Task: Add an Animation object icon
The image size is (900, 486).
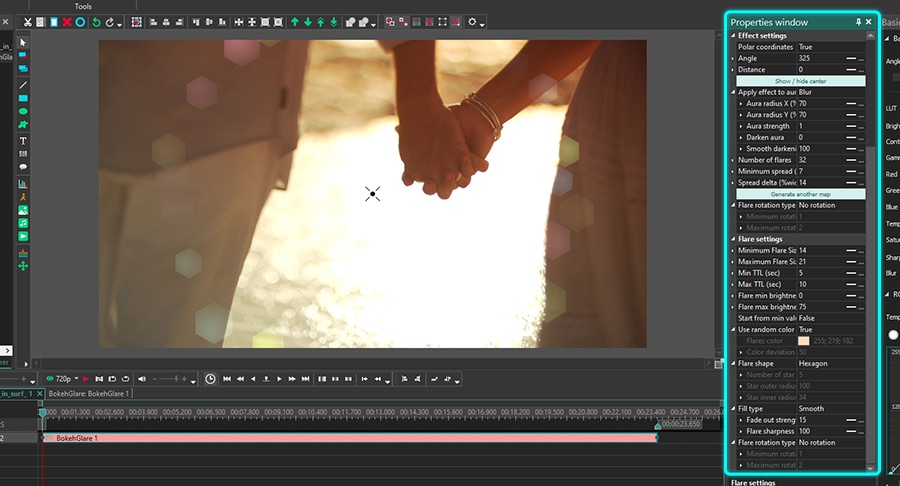Action: tap(23, 197)
